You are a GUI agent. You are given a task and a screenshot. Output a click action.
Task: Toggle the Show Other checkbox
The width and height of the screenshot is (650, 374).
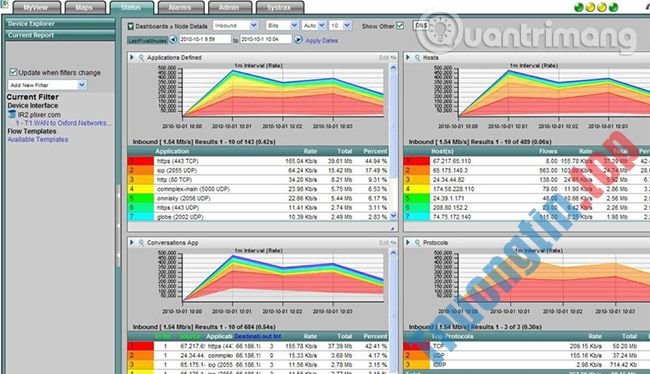(400, 26)
